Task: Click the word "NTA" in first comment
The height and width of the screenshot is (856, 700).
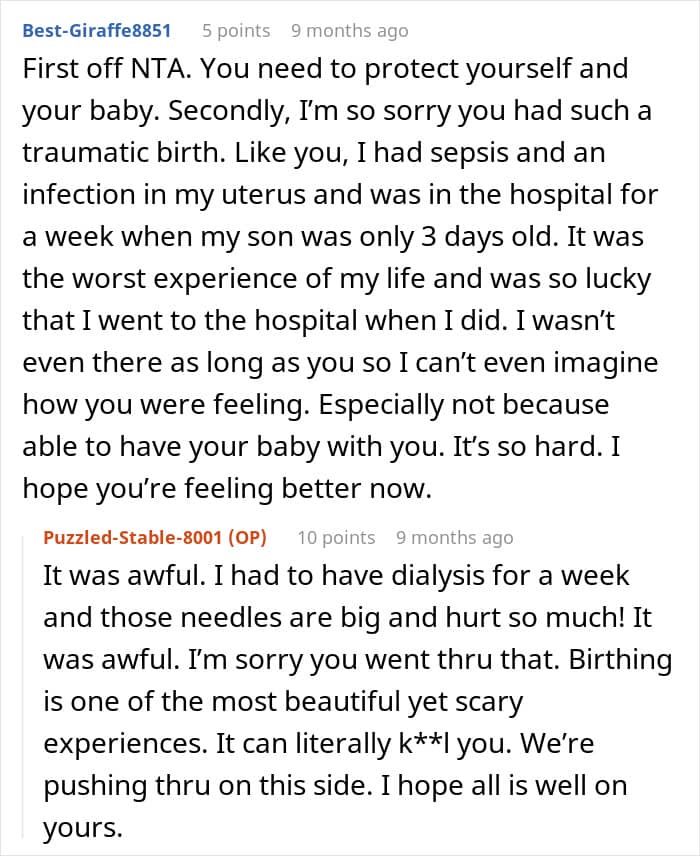Action: tap(161, 69)
